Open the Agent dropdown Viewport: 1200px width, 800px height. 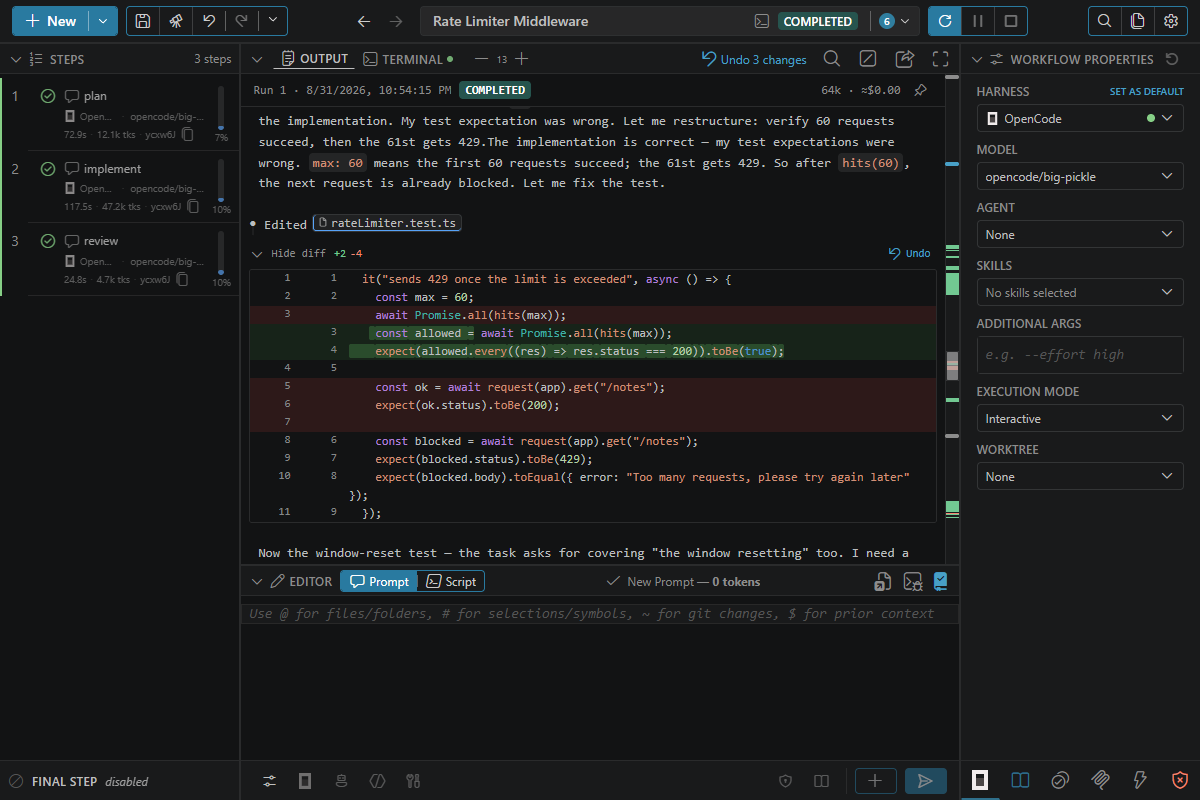click(x=1080, y=234)
